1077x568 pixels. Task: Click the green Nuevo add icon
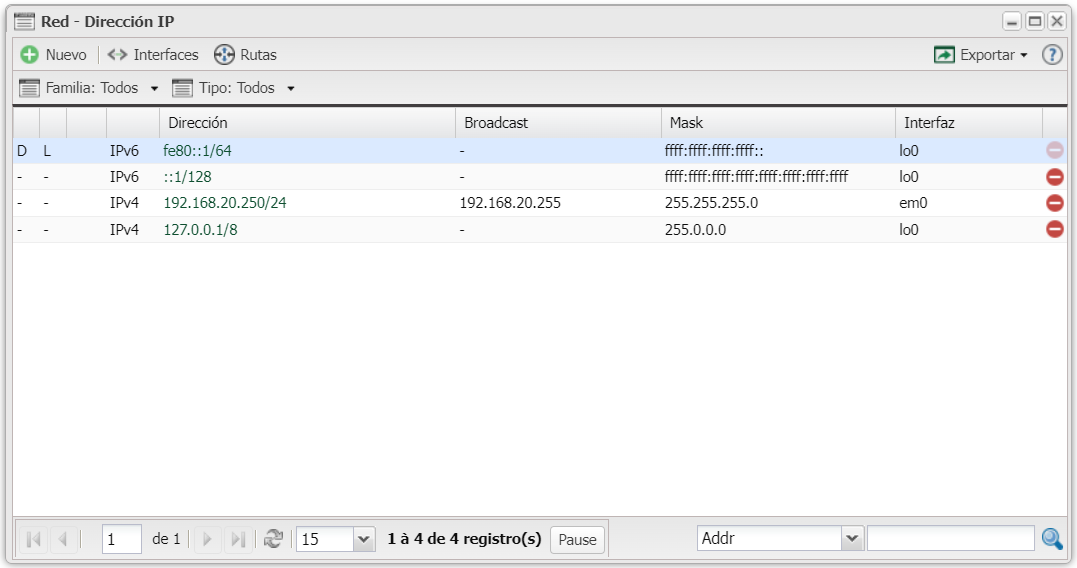click(x=30, y=55)
